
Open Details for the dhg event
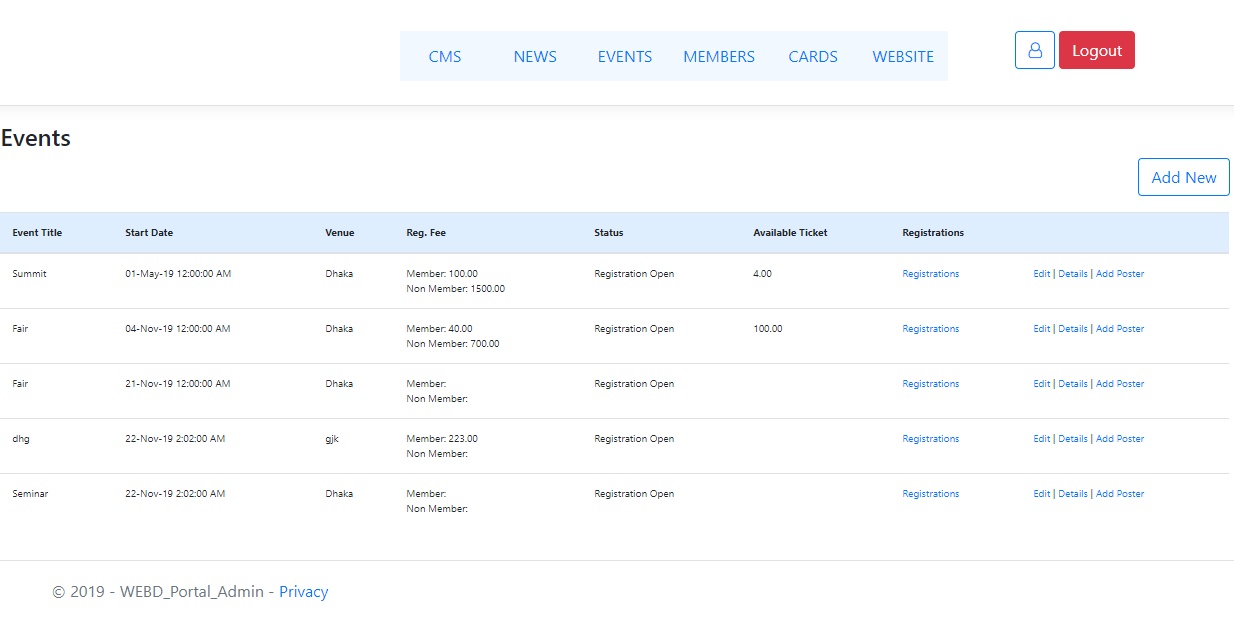(1073, 439)
